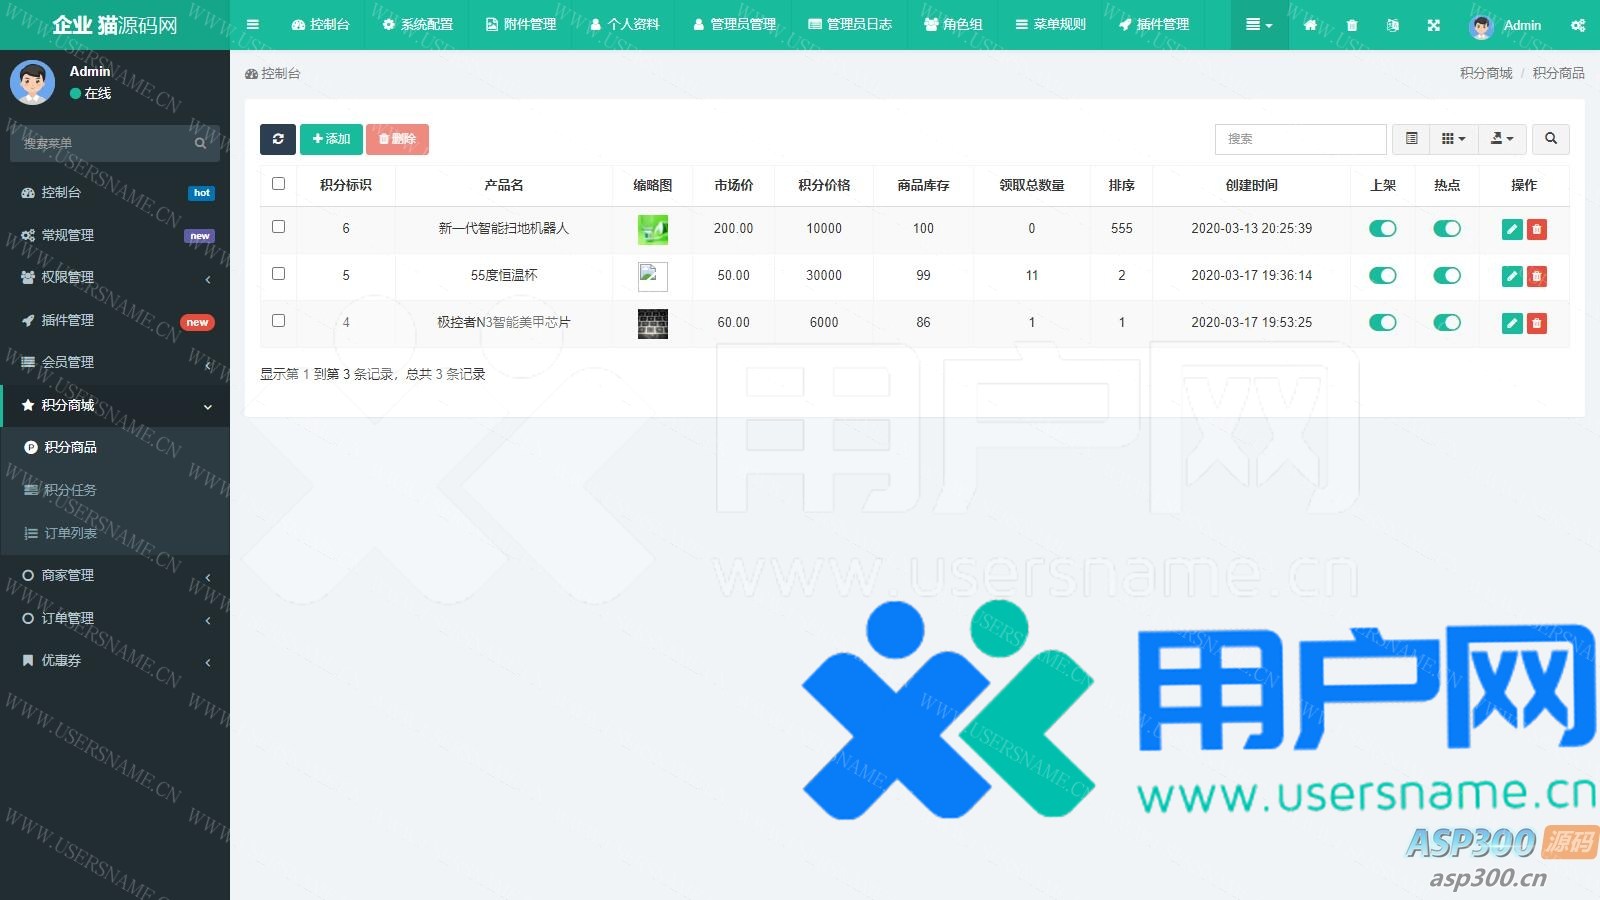This screenshot has height=900, width=1600.
Task: Open 系统配置 tab in top navbar
Action: [417, 25]
